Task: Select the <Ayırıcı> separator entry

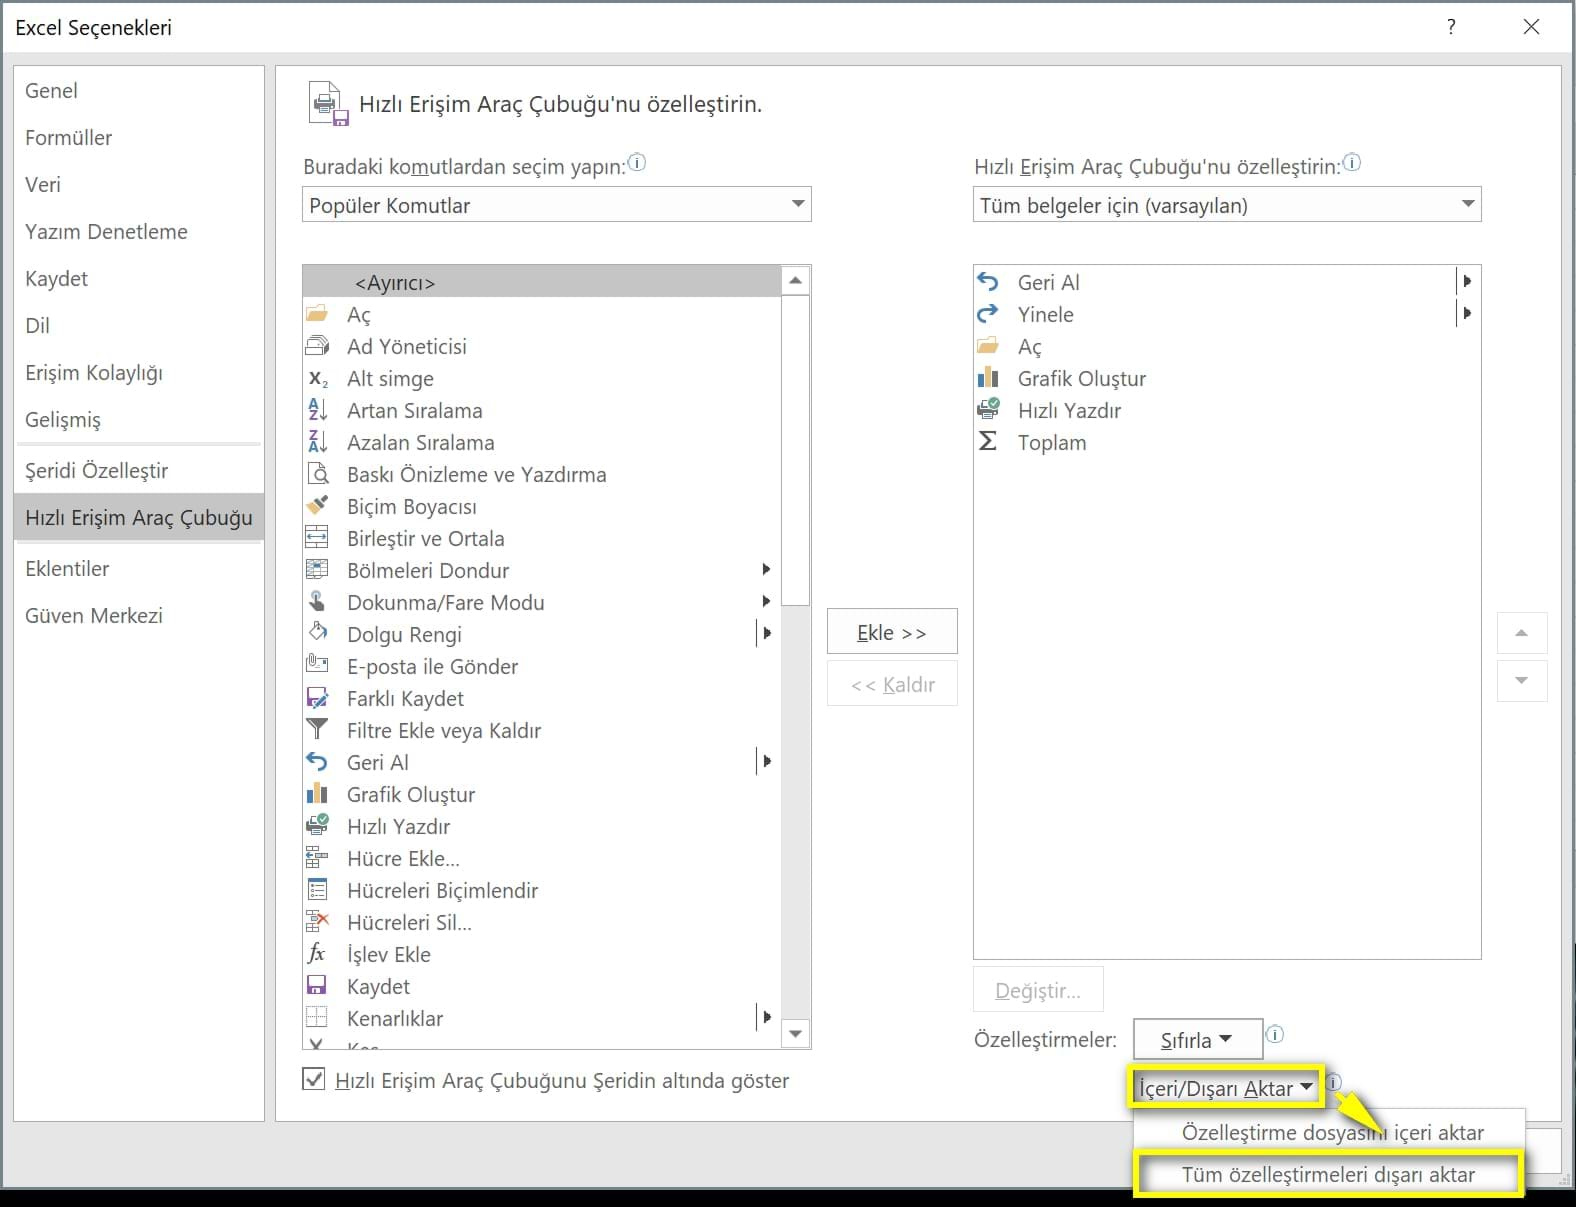Action: pyautogui.click(x=542, y=282)
